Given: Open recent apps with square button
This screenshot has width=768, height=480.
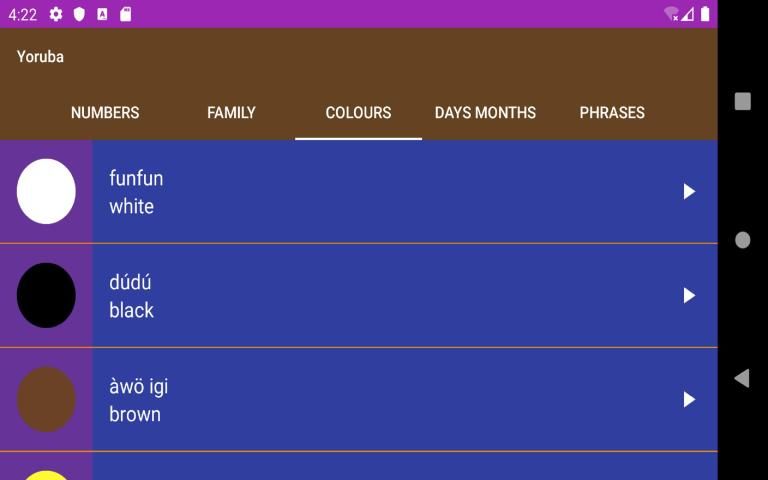Looking at the screenshot, I should (742, 101).
